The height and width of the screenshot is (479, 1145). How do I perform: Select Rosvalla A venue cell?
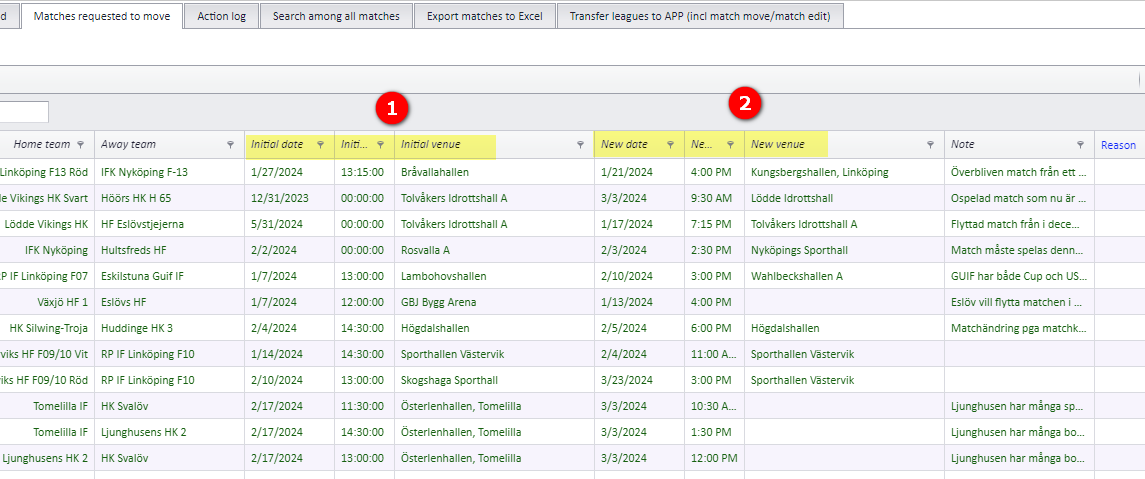[x=494, y=250]
